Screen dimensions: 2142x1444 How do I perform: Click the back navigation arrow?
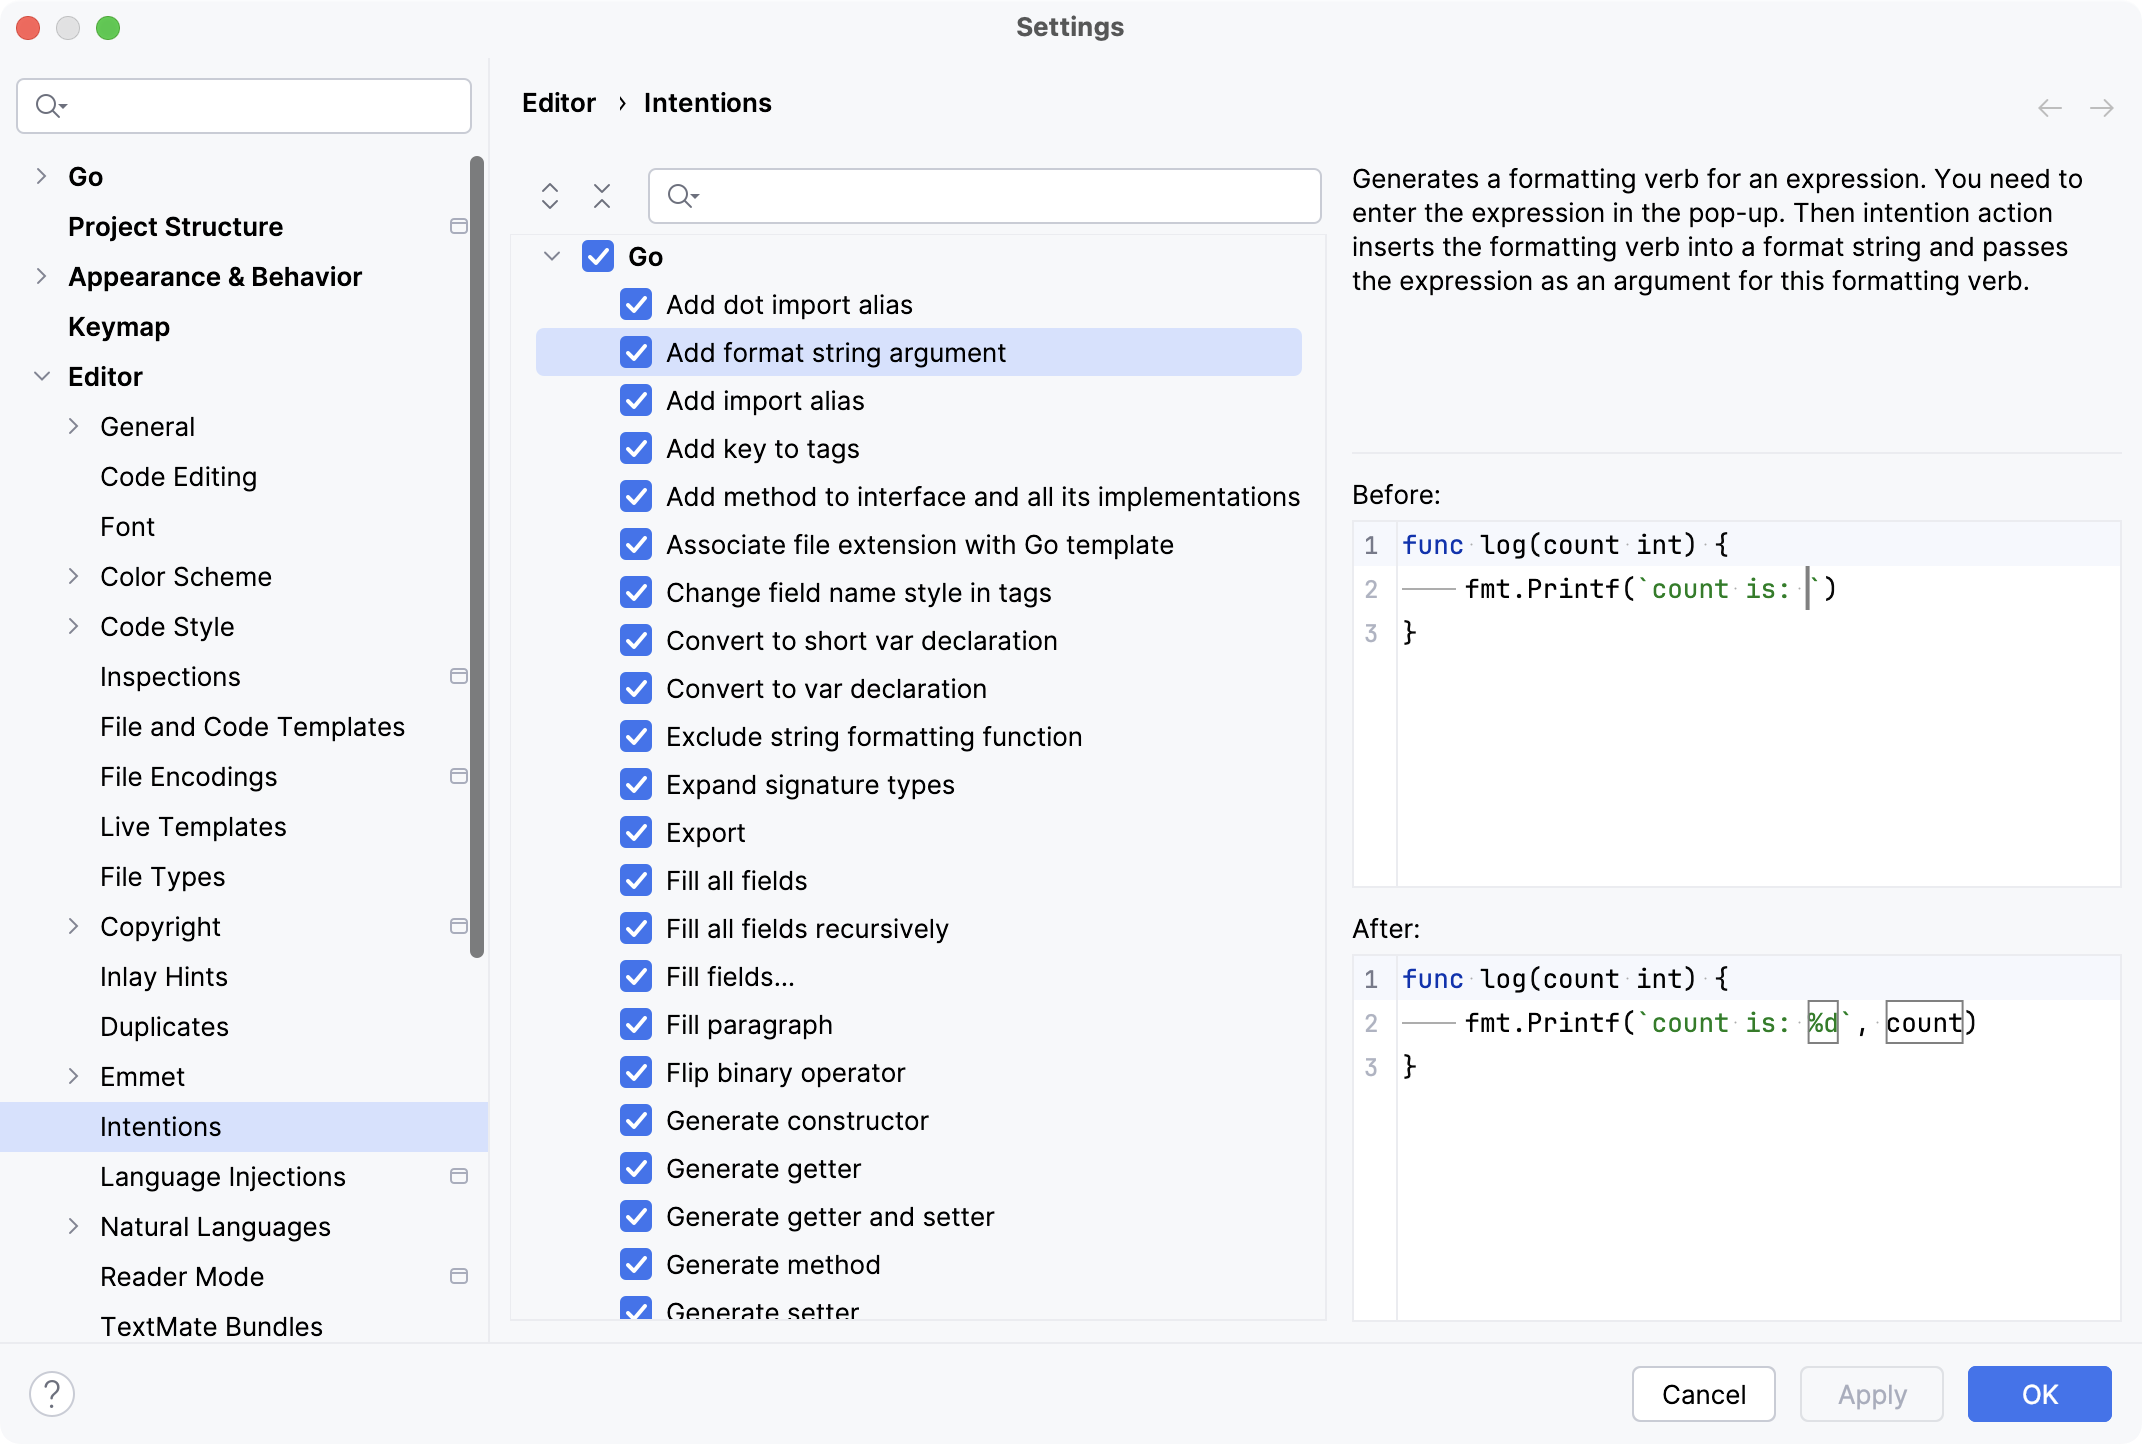2050,107
